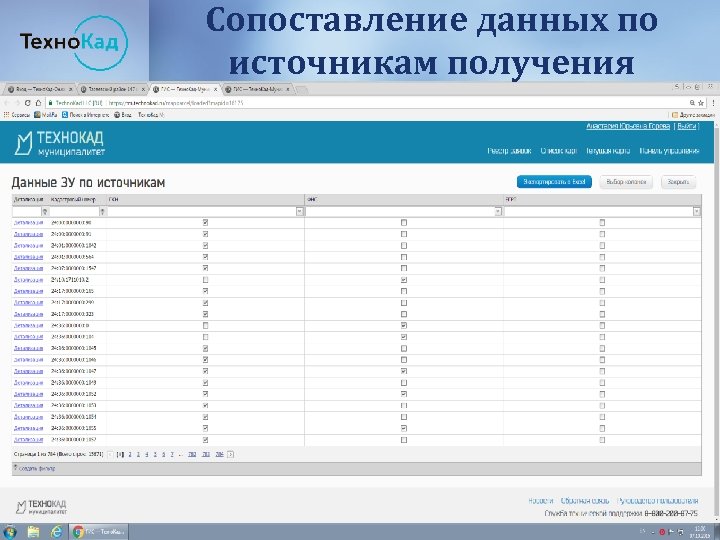Toggle ГКН checkbox for row ending 1845
The image size is (720, 540).
tap(205, 348)
